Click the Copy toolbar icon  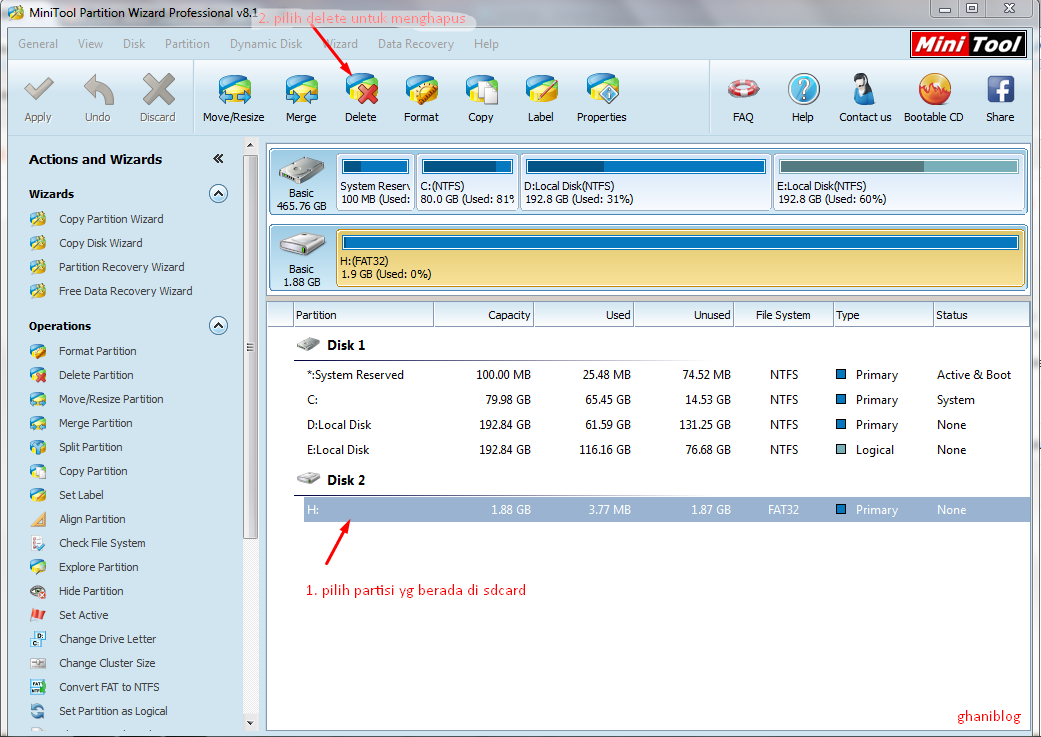pyautogui.click(x=481, y=90)
